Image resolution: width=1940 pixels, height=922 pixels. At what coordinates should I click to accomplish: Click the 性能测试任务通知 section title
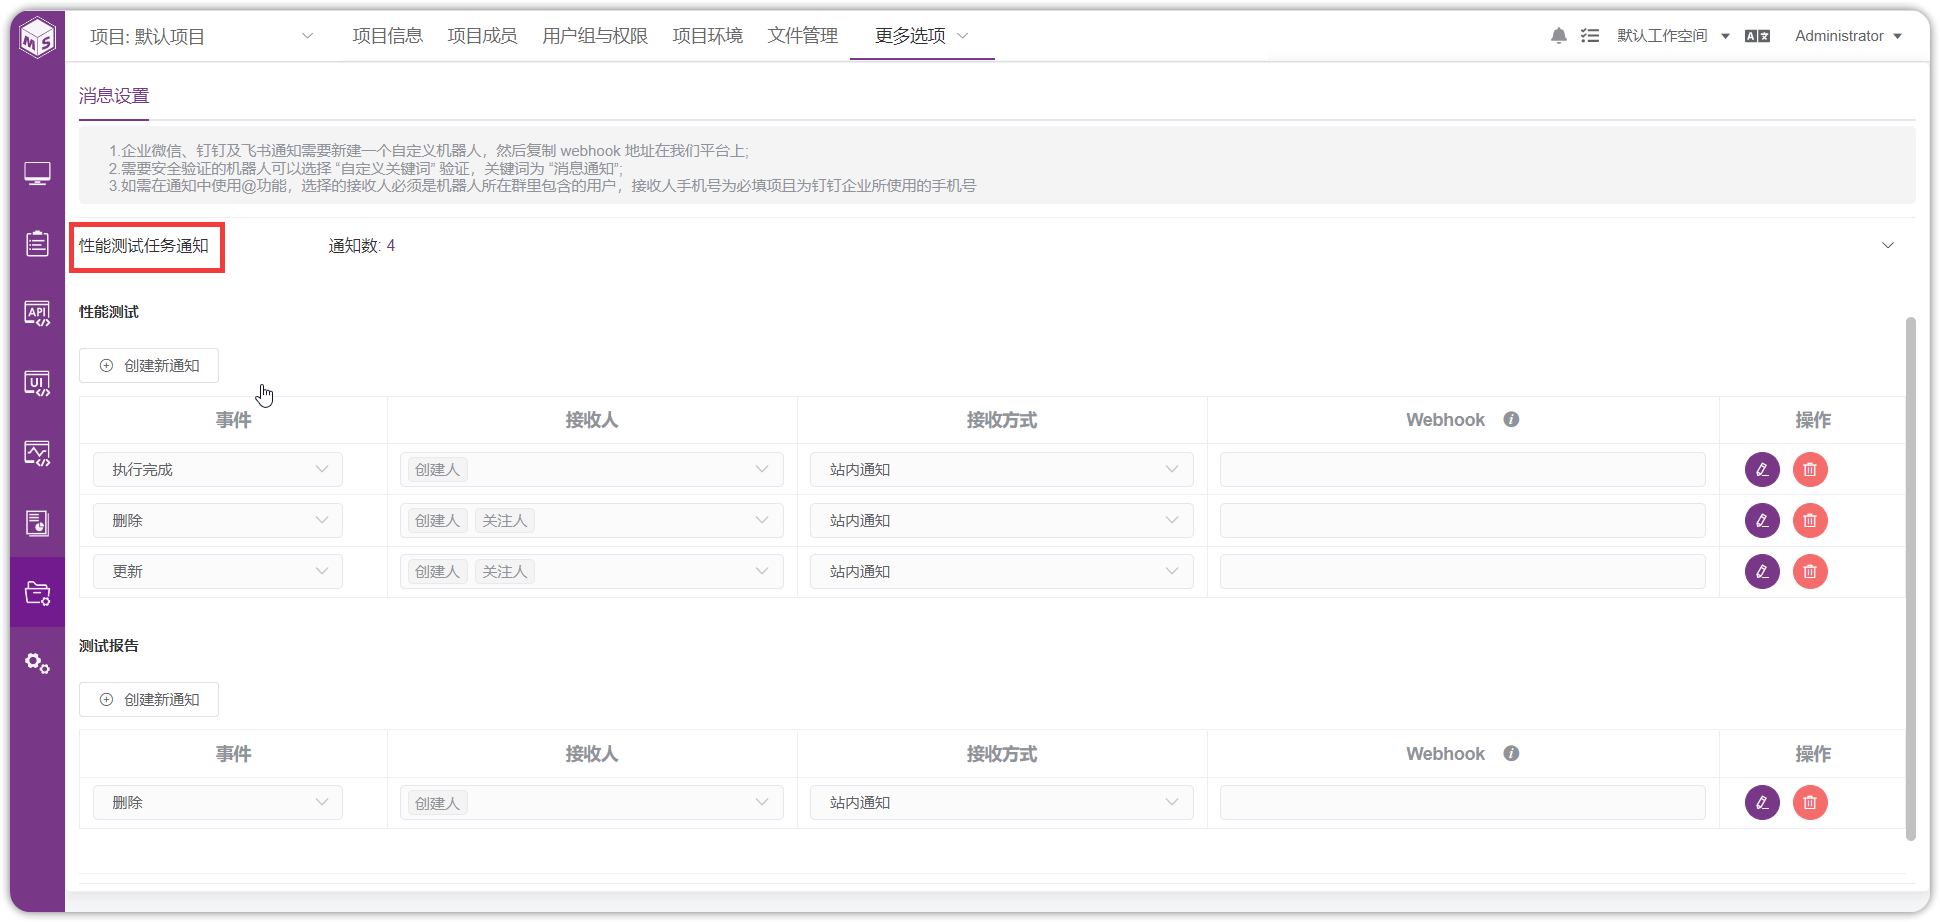coord(144,246)
